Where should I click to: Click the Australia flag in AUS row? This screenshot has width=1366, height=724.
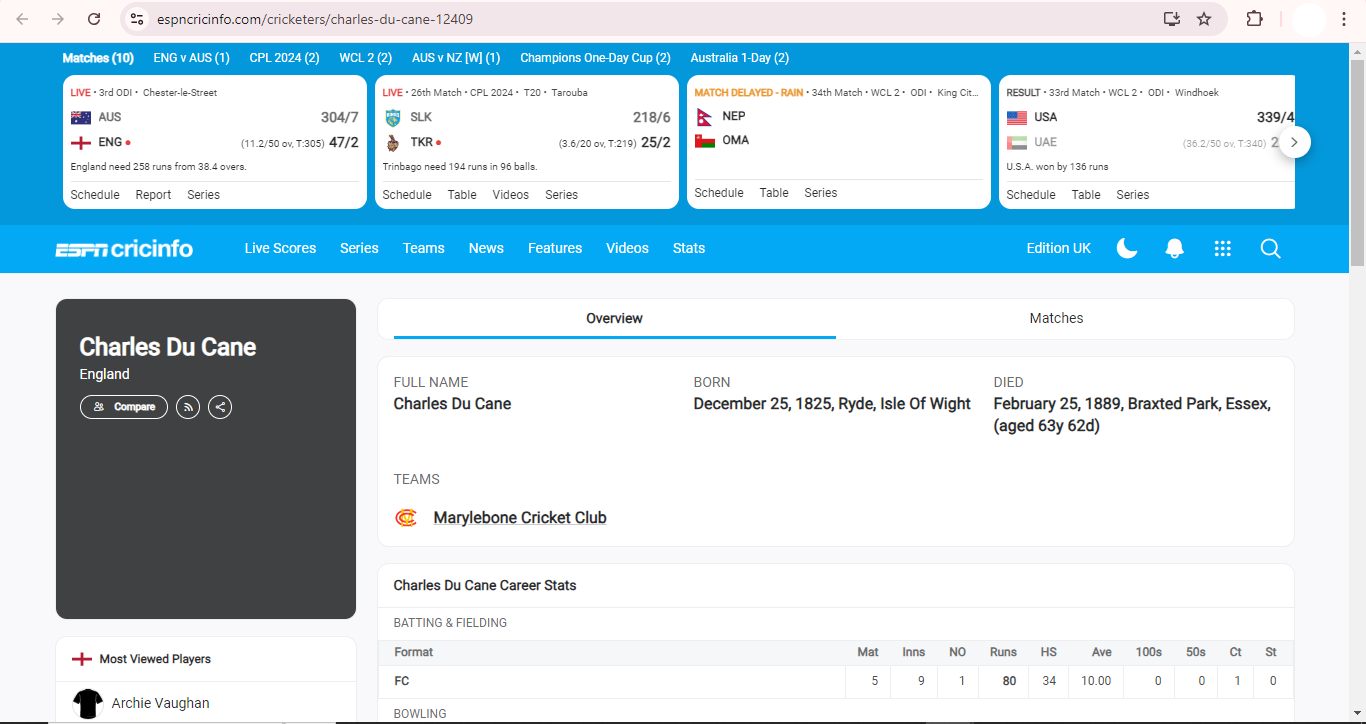point(81,117)
